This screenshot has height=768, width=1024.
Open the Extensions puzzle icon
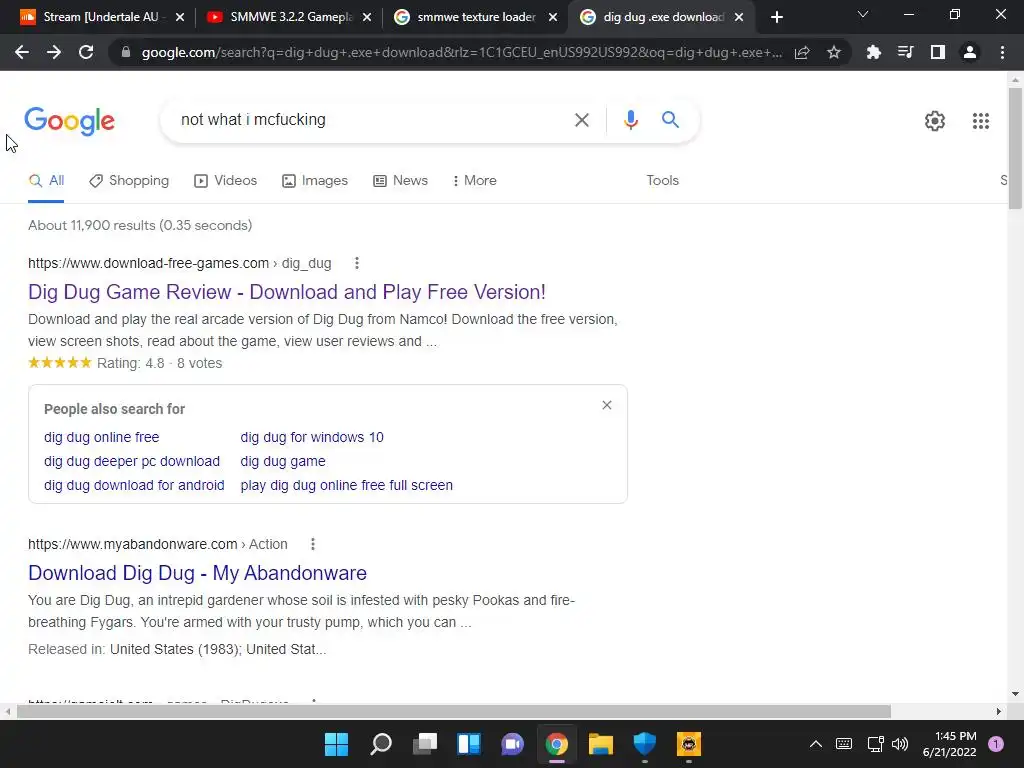coord(873,52)
